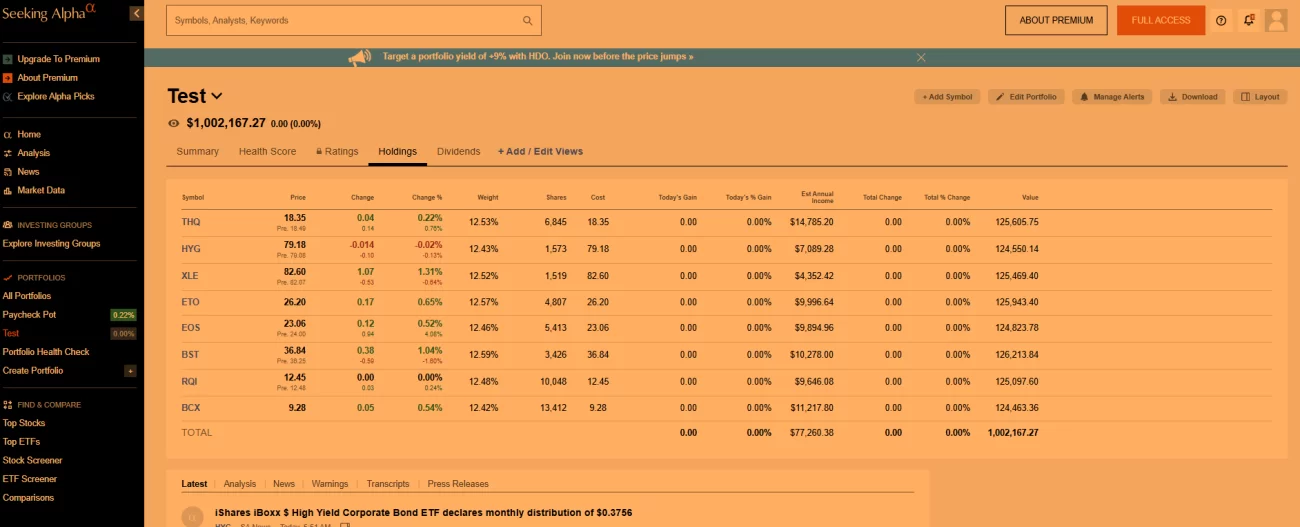Open the help question mark icon
Screen dimensions: 1300x527
1221,20
